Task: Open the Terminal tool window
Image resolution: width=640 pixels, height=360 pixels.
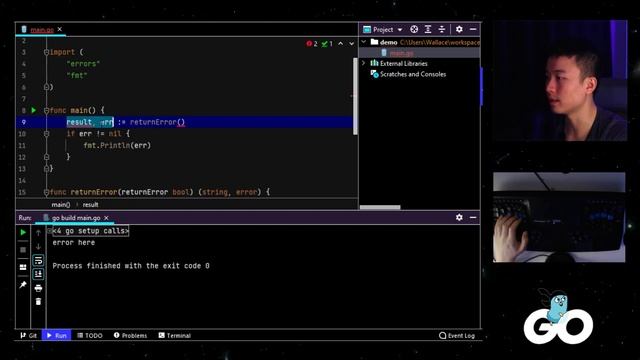Action: [x=174, y=336]
